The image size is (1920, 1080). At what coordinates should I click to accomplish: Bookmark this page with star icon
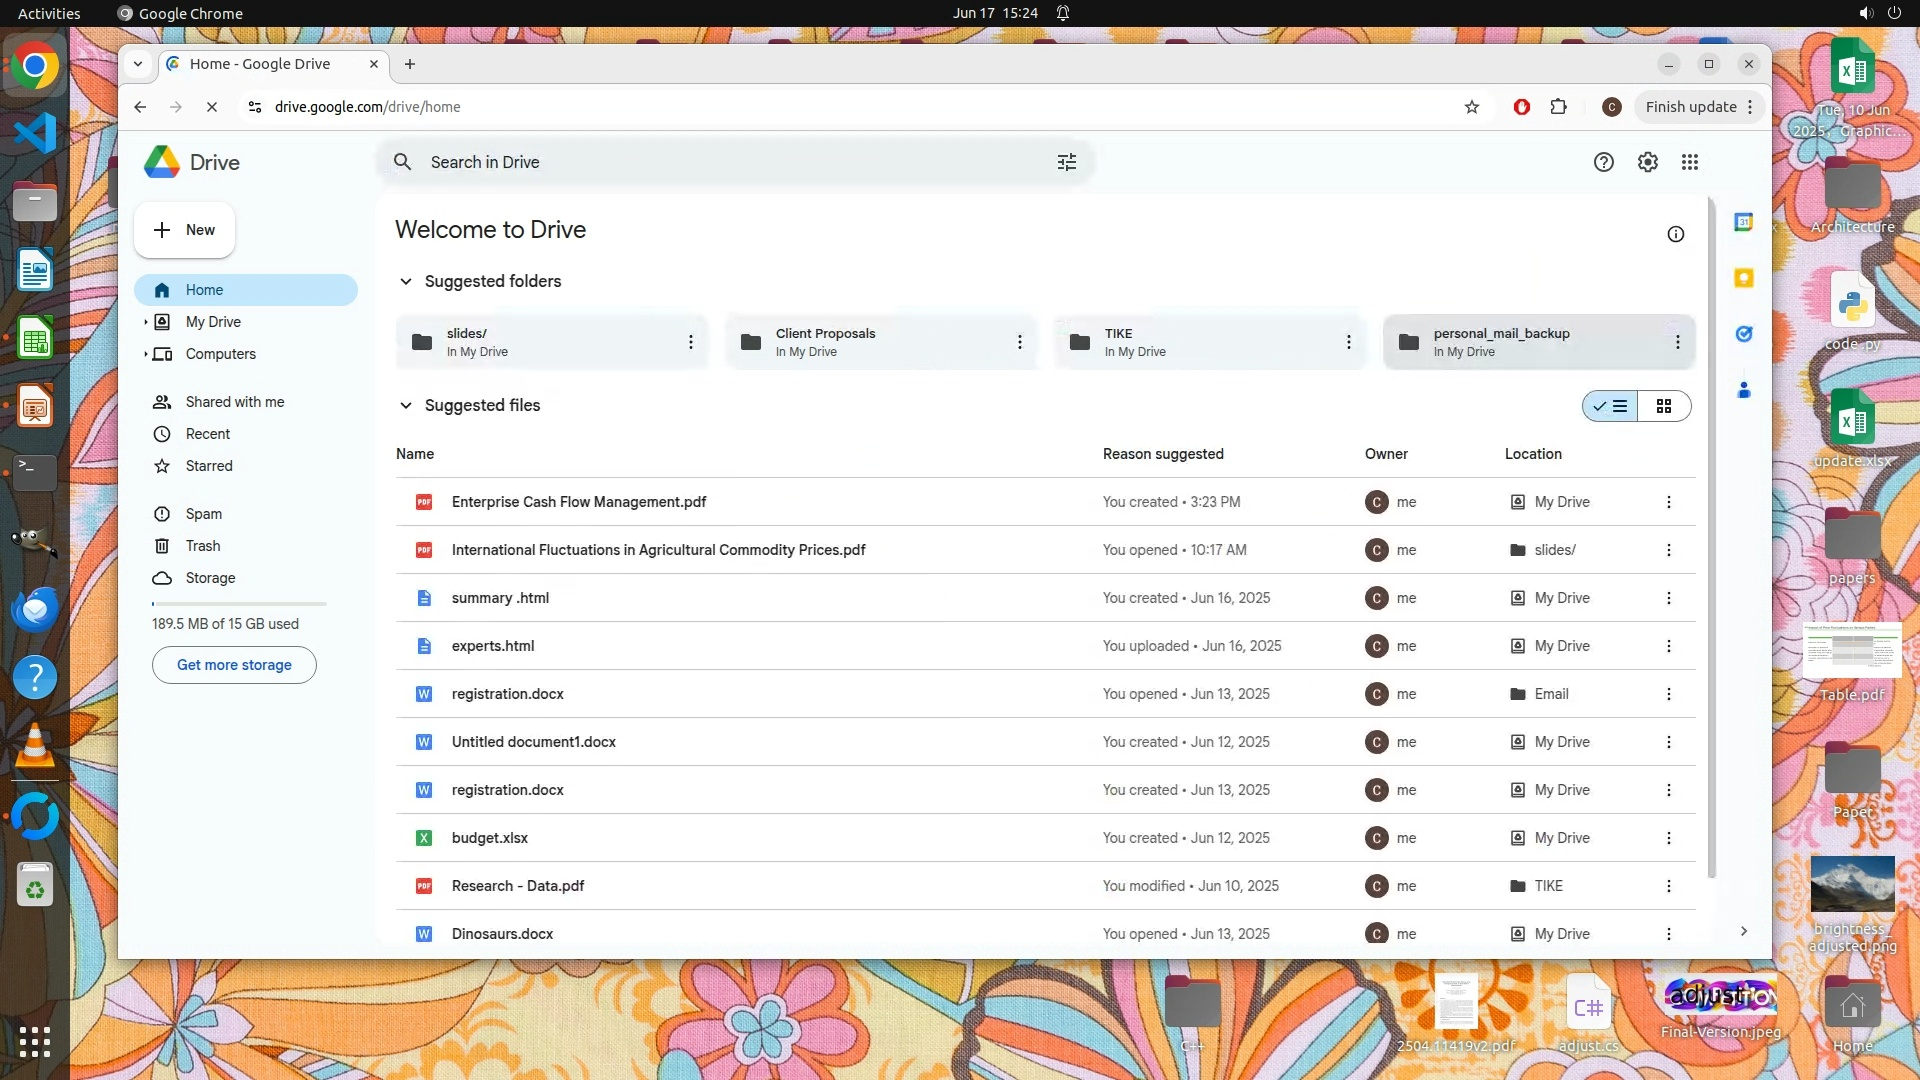pos(1471,107)
